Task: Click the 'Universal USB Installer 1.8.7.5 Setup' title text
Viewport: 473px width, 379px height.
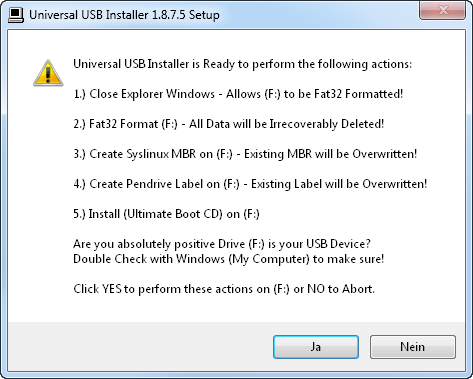Action: coord(124,15)
